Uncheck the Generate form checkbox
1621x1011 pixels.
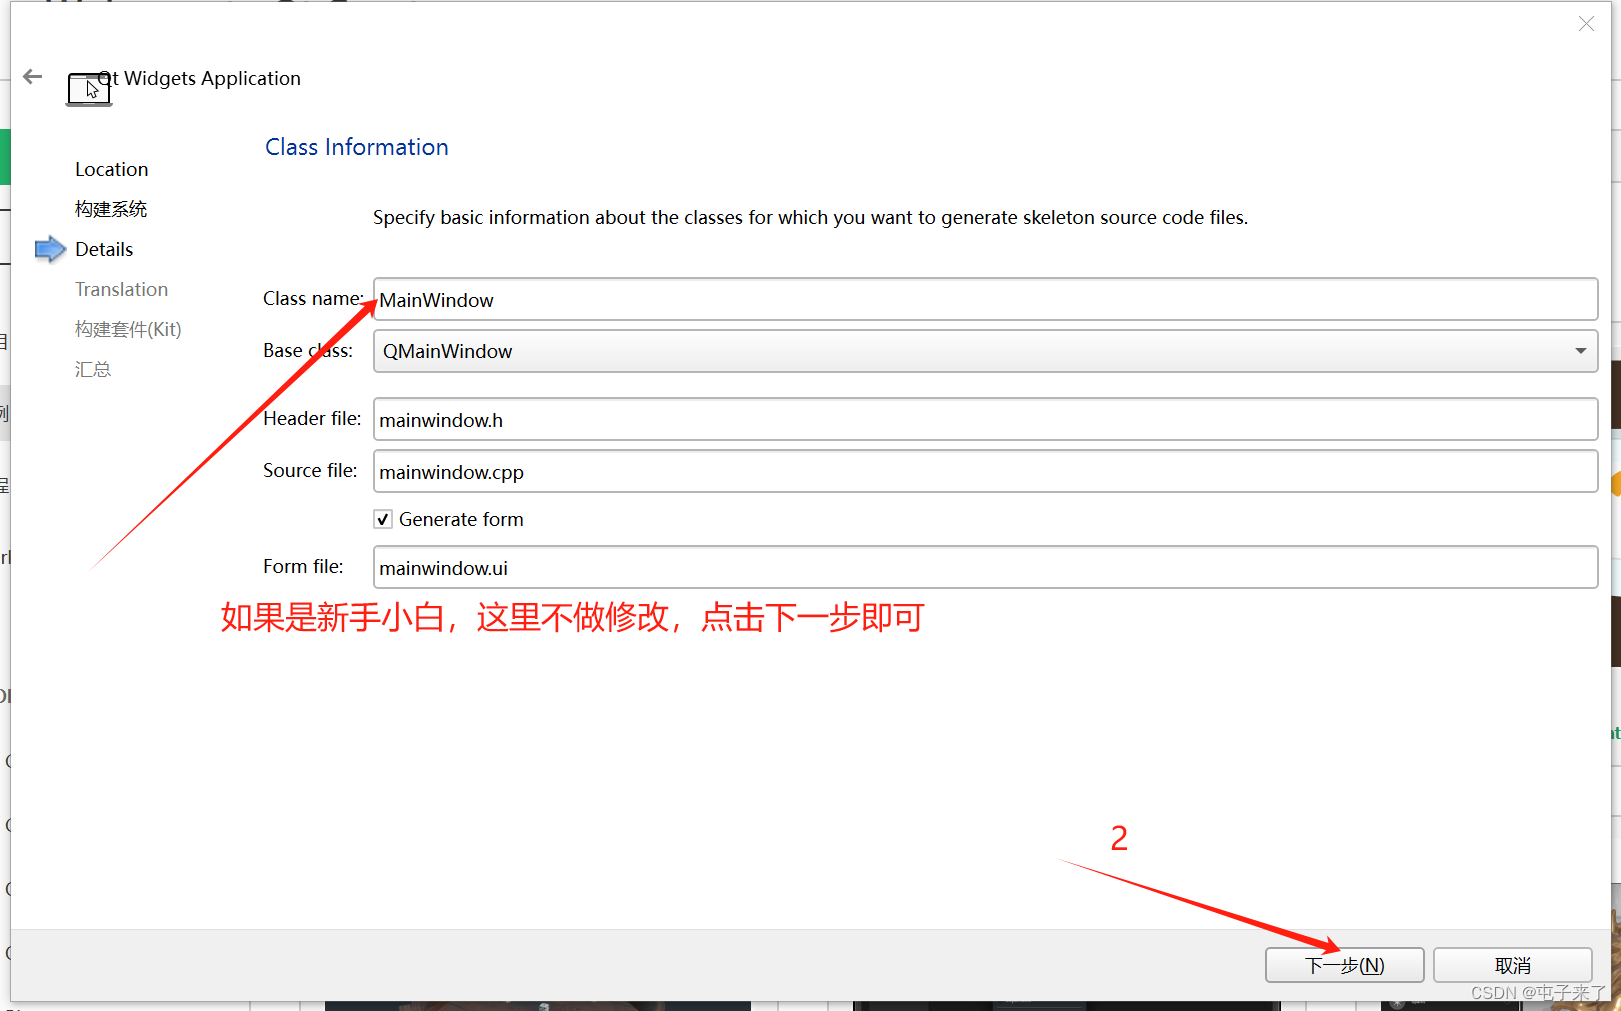(383, 518)
